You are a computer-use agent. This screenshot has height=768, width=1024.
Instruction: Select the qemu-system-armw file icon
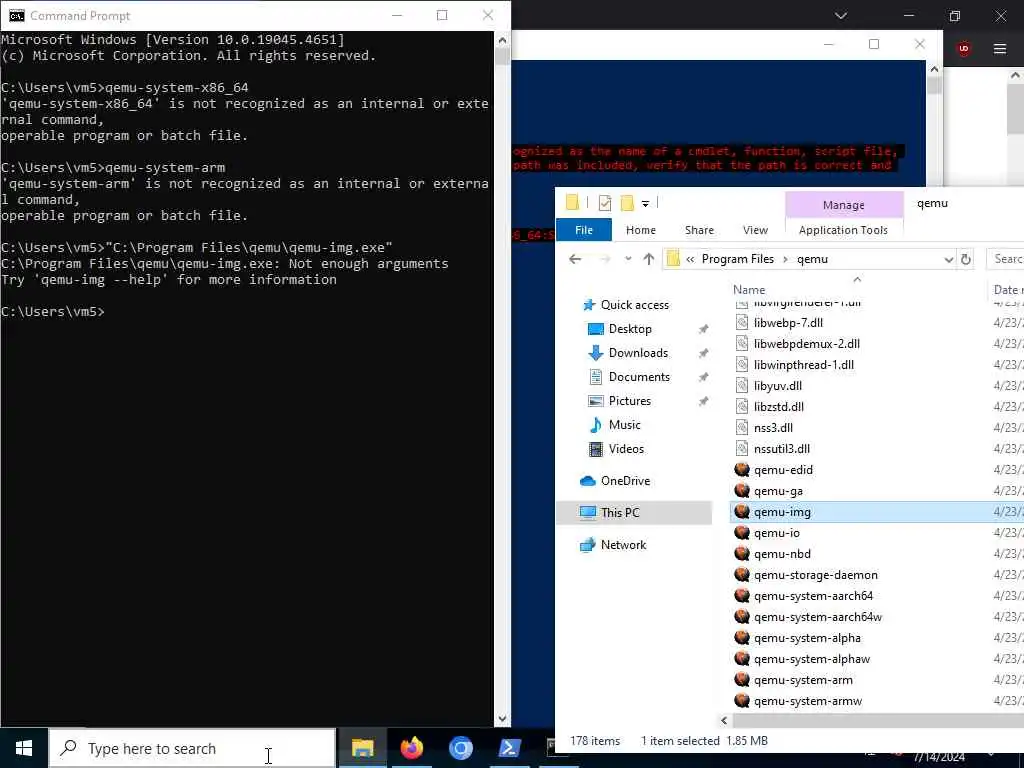pos(741,700)
